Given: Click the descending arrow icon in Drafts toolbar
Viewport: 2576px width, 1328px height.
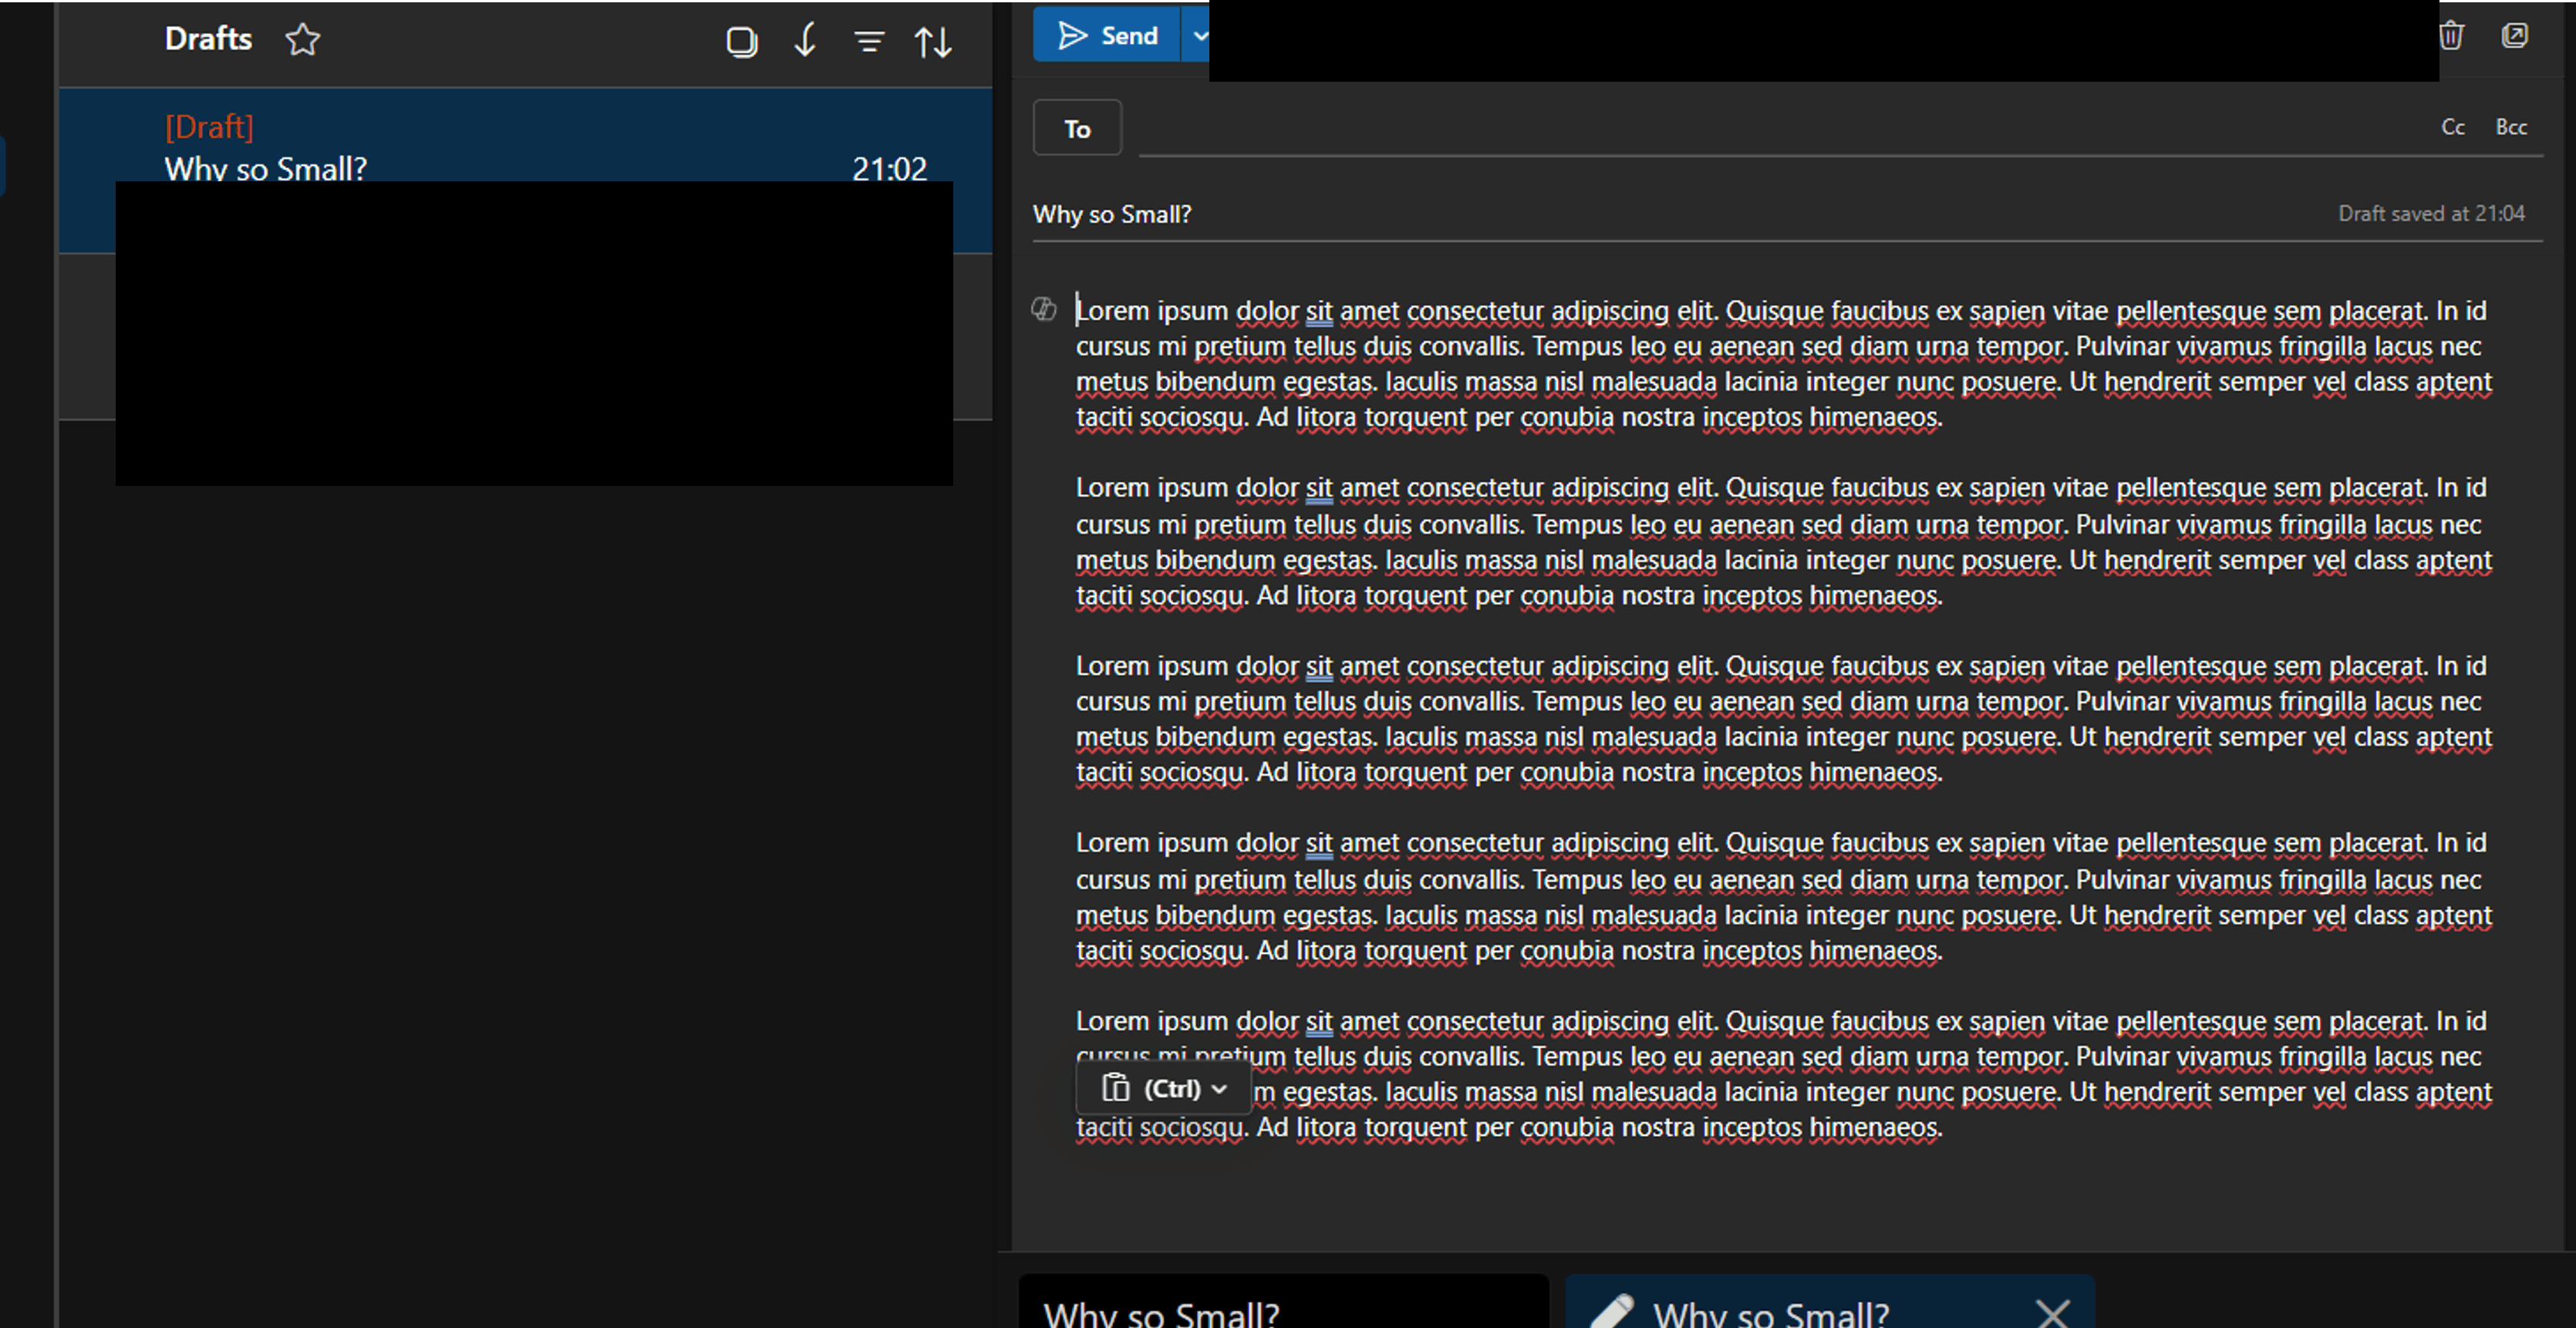Looking at the screenshot, I should tap(804, 41).
